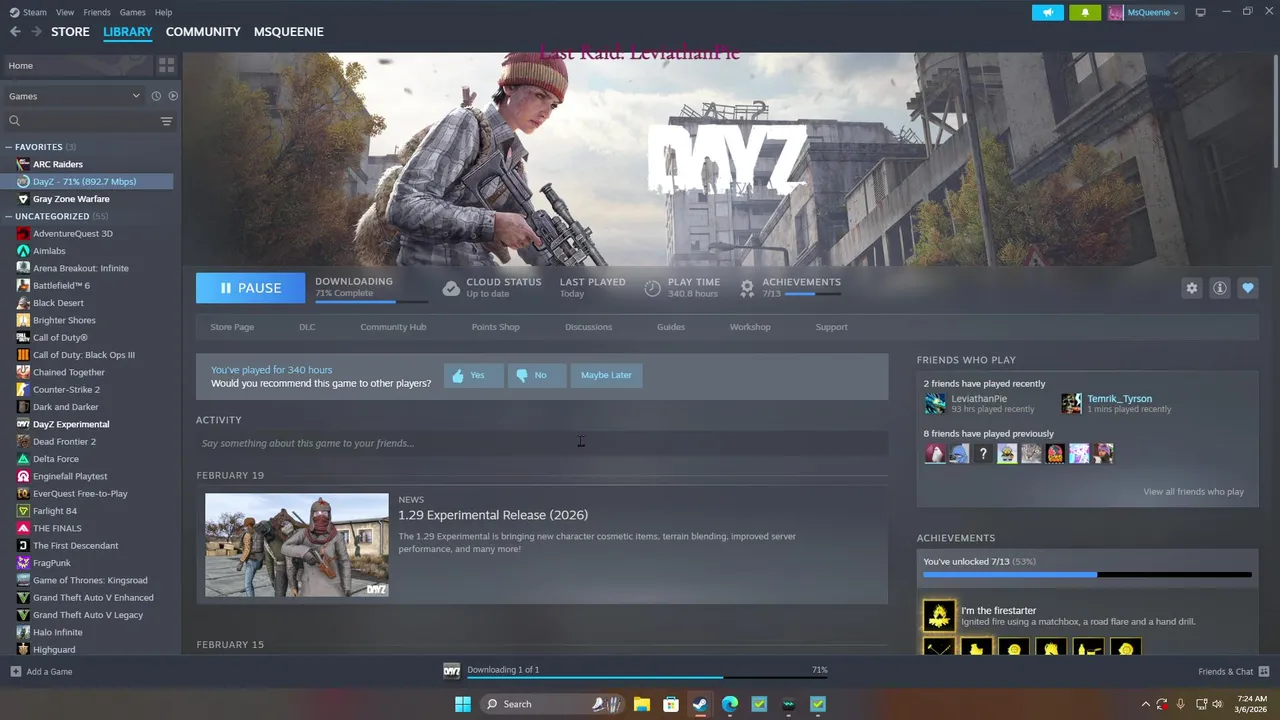Open Microsoft Edge from taskbar

730,704
